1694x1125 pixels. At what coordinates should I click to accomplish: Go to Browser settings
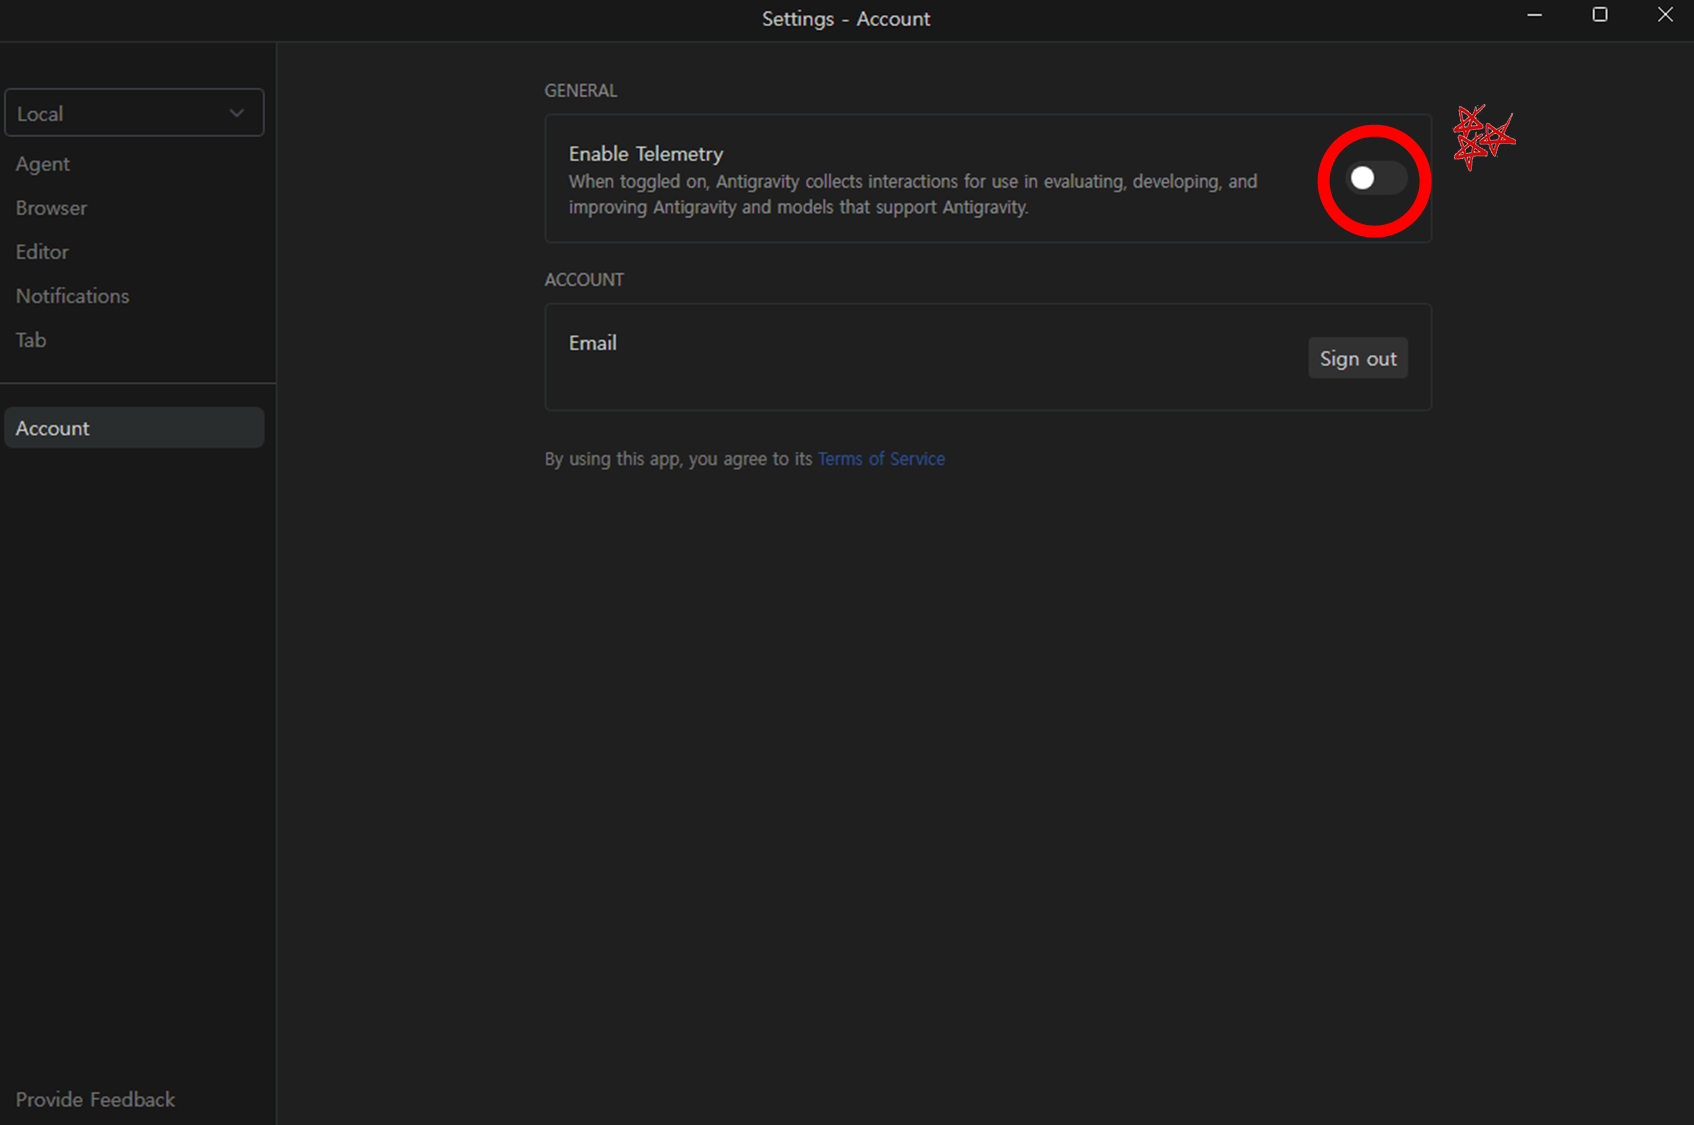click(x=51, y=208)
